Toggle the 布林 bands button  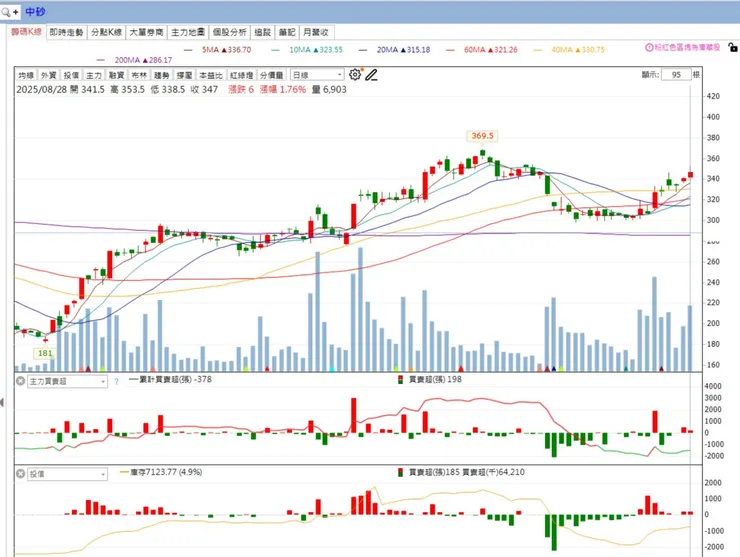click(x=139, y=75)
